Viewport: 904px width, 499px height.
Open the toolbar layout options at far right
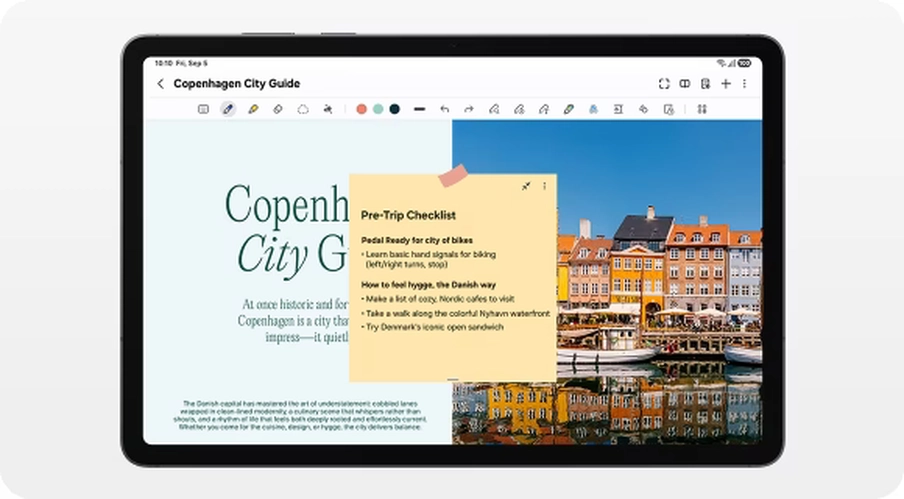click(701, 109)
